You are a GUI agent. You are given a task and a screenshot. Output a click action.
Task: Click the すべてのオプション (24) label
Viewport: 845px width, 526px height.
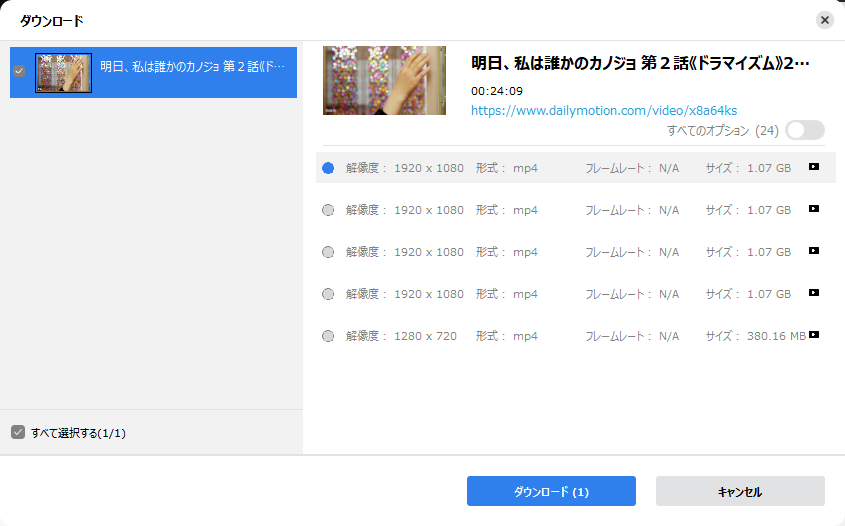723,131
